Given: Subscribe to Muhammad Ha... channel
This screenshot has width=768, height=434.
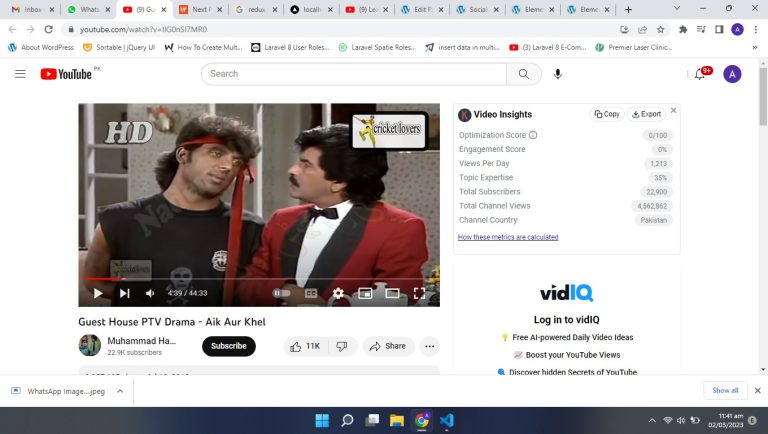Looking at the screenshot, I should [x=229, y=346].
